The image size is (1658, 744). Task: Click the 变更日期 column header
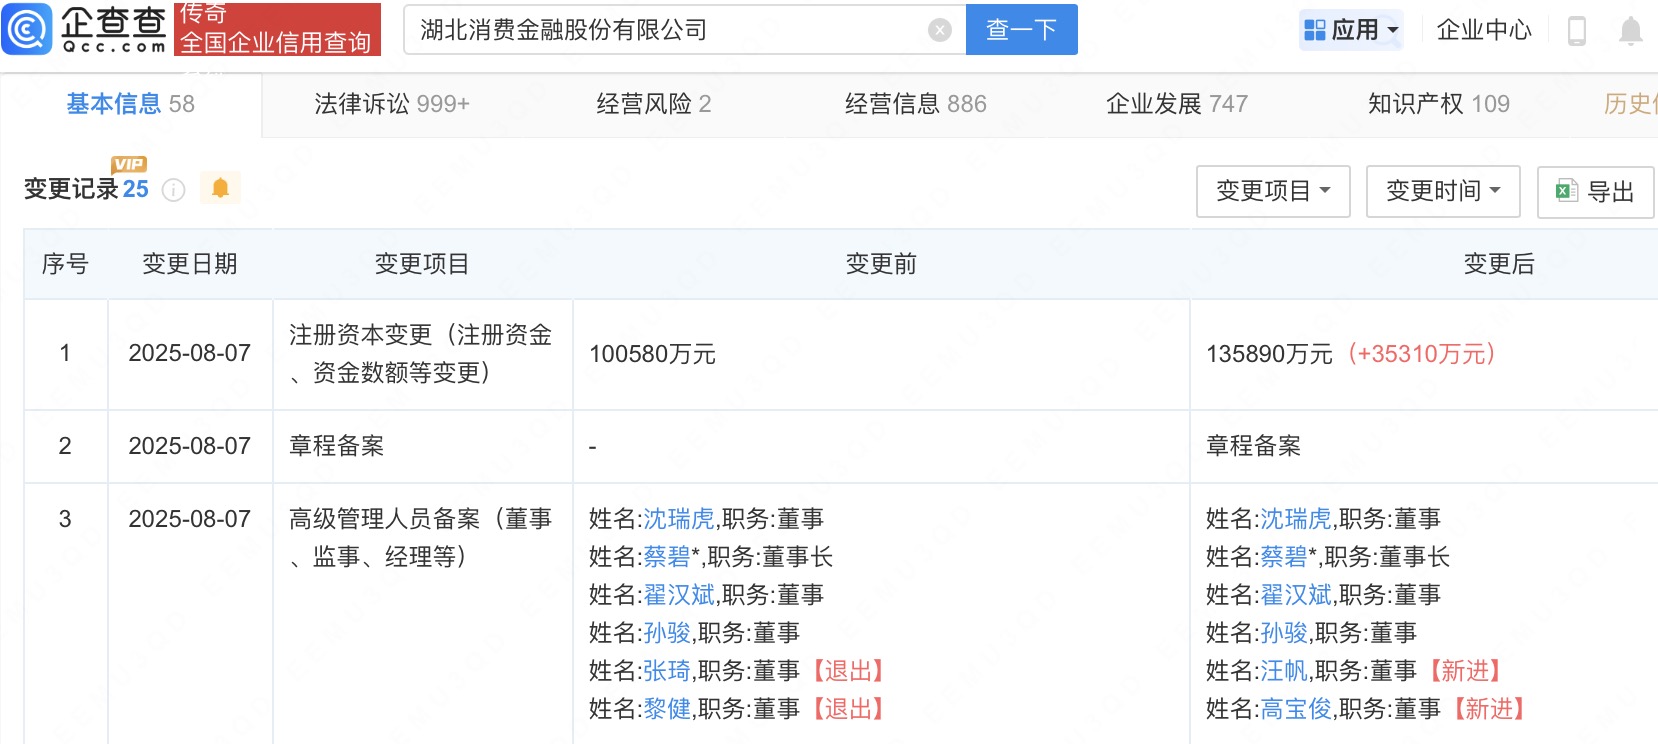(190, 264)
